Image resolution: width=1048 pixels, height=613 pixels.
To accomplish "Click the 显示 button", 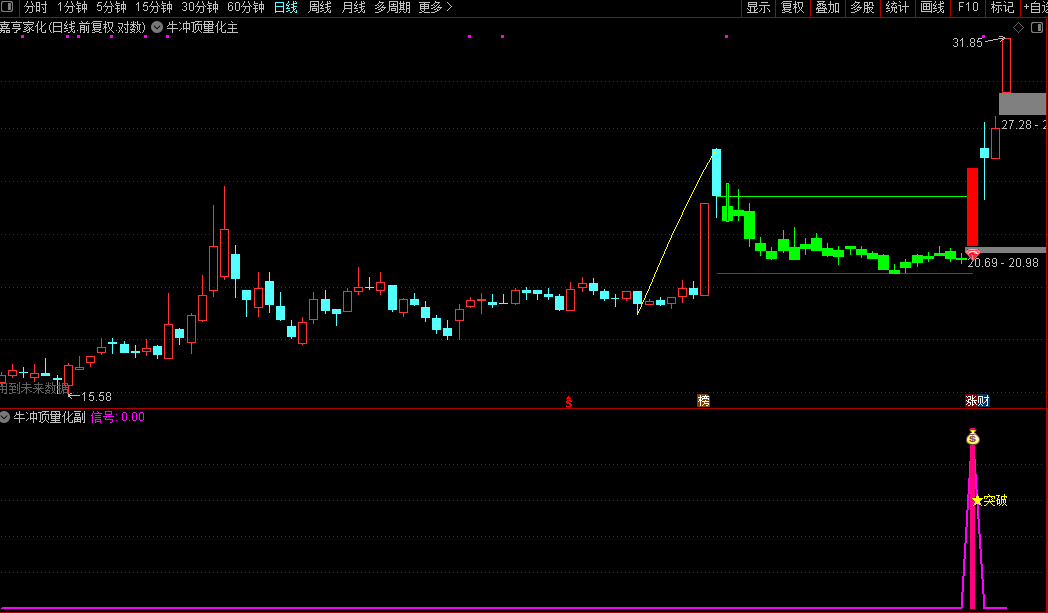I will [x=759, y=7].
